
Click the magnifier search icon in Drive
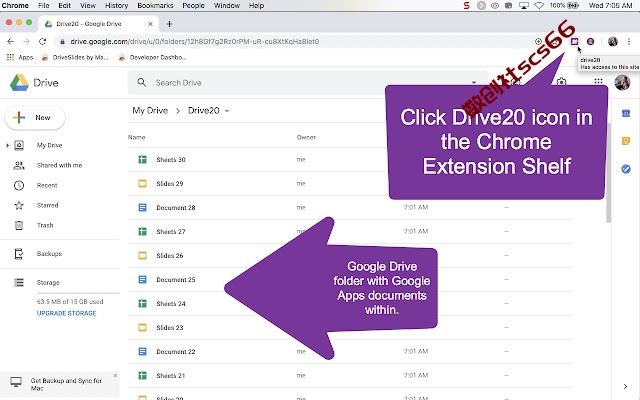pyautogui.click(x=142, y=82)
